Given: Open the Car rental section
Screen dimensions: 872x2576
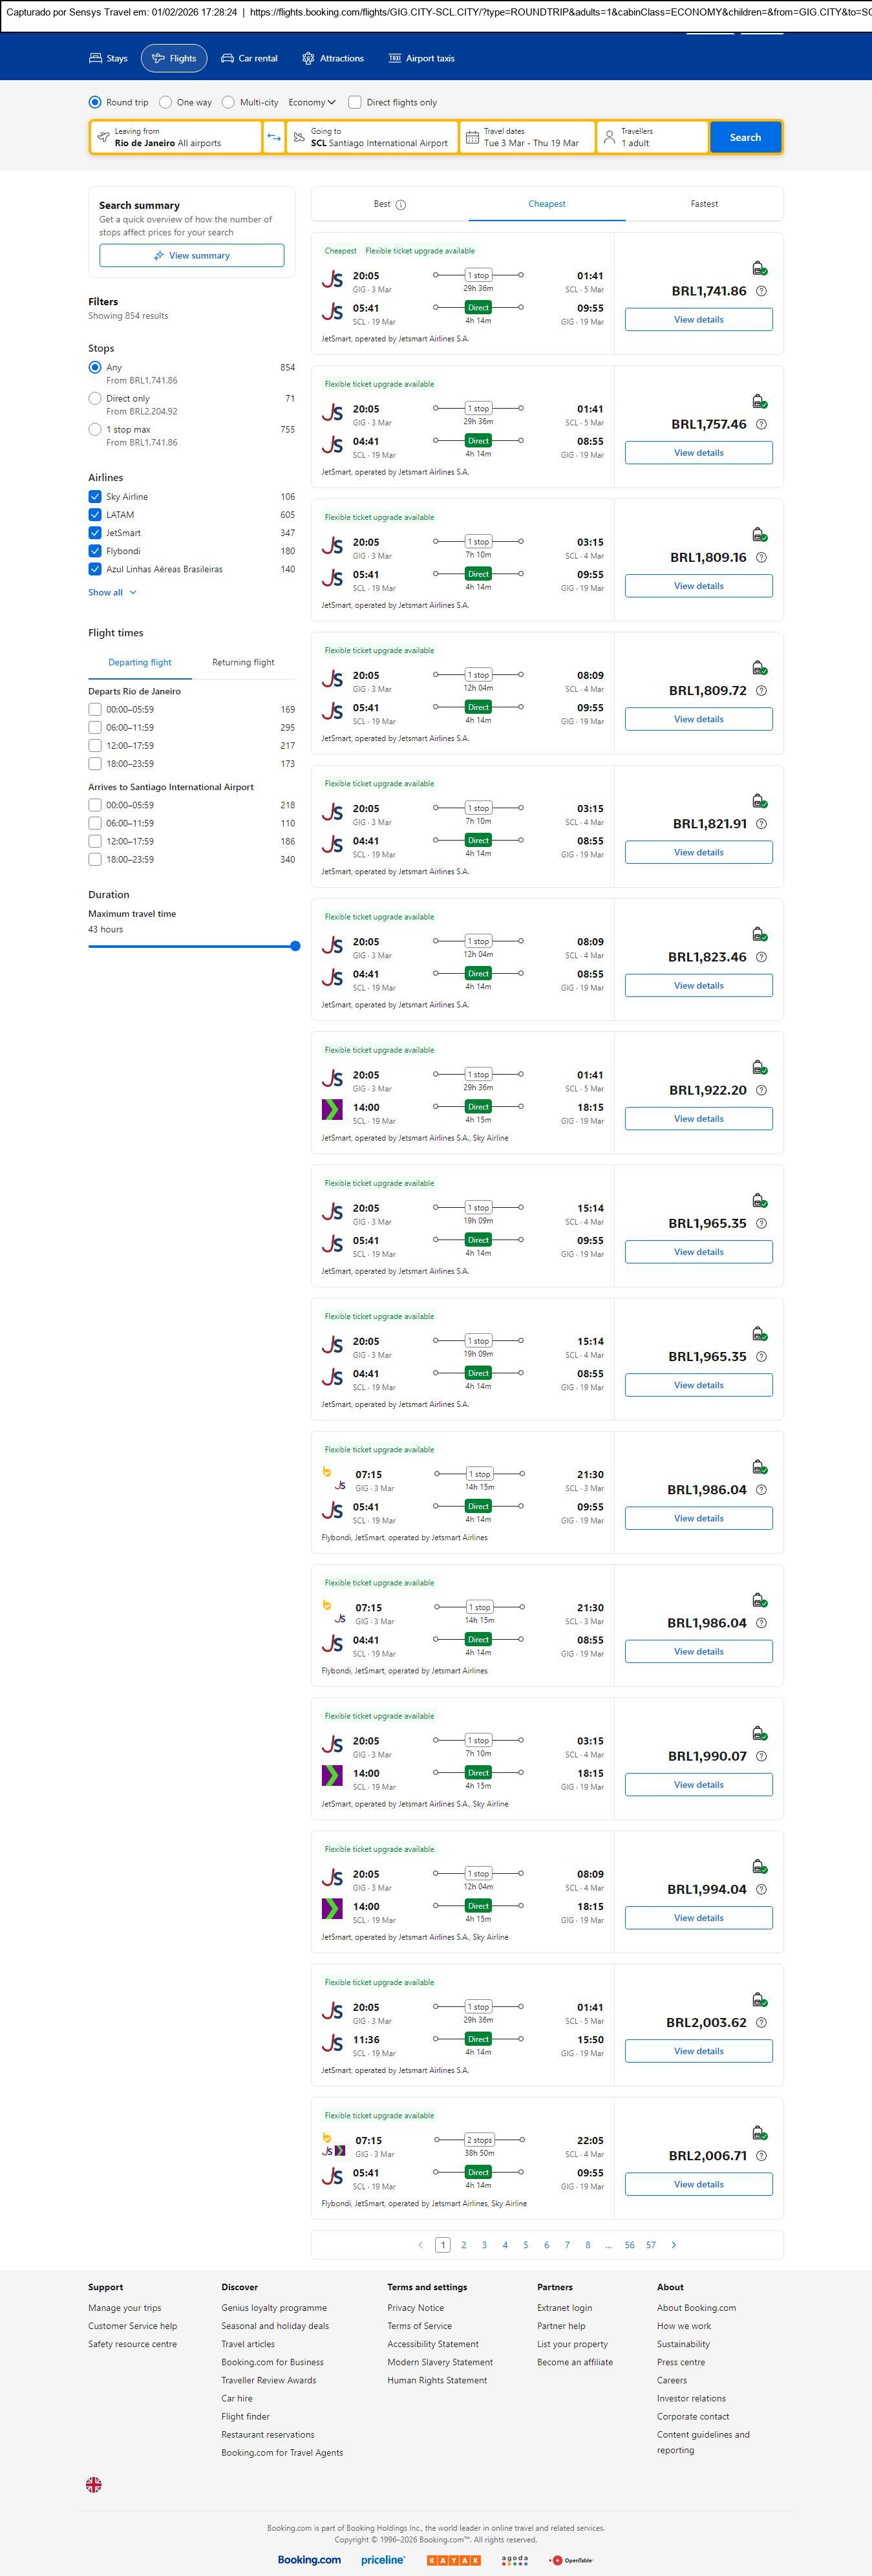Looking at the screenshot, I should tap(249, 59).
